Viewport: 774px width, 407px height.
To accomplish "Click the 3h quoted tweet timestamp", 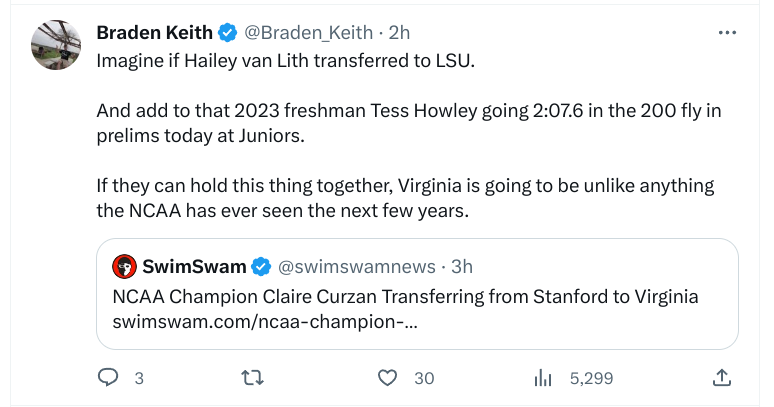I will pos(461,266).
